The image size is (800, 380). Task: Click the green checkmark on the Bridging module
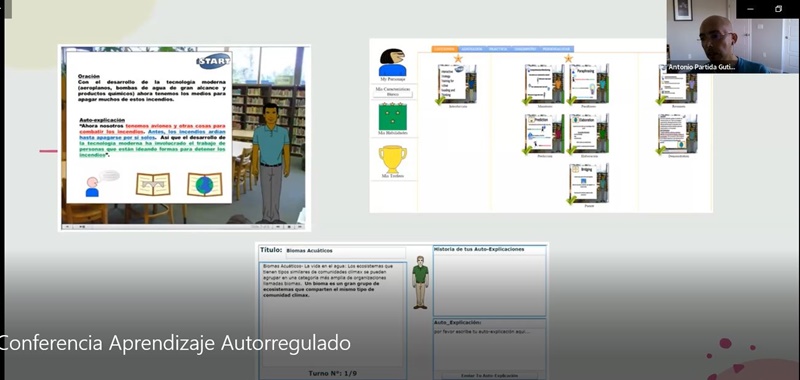tap(571, 200)
